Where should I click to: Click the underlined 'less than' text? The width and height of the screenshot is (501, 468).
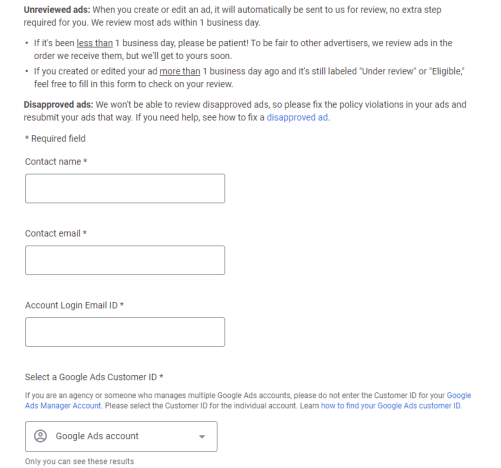click(x=95, y=43)
